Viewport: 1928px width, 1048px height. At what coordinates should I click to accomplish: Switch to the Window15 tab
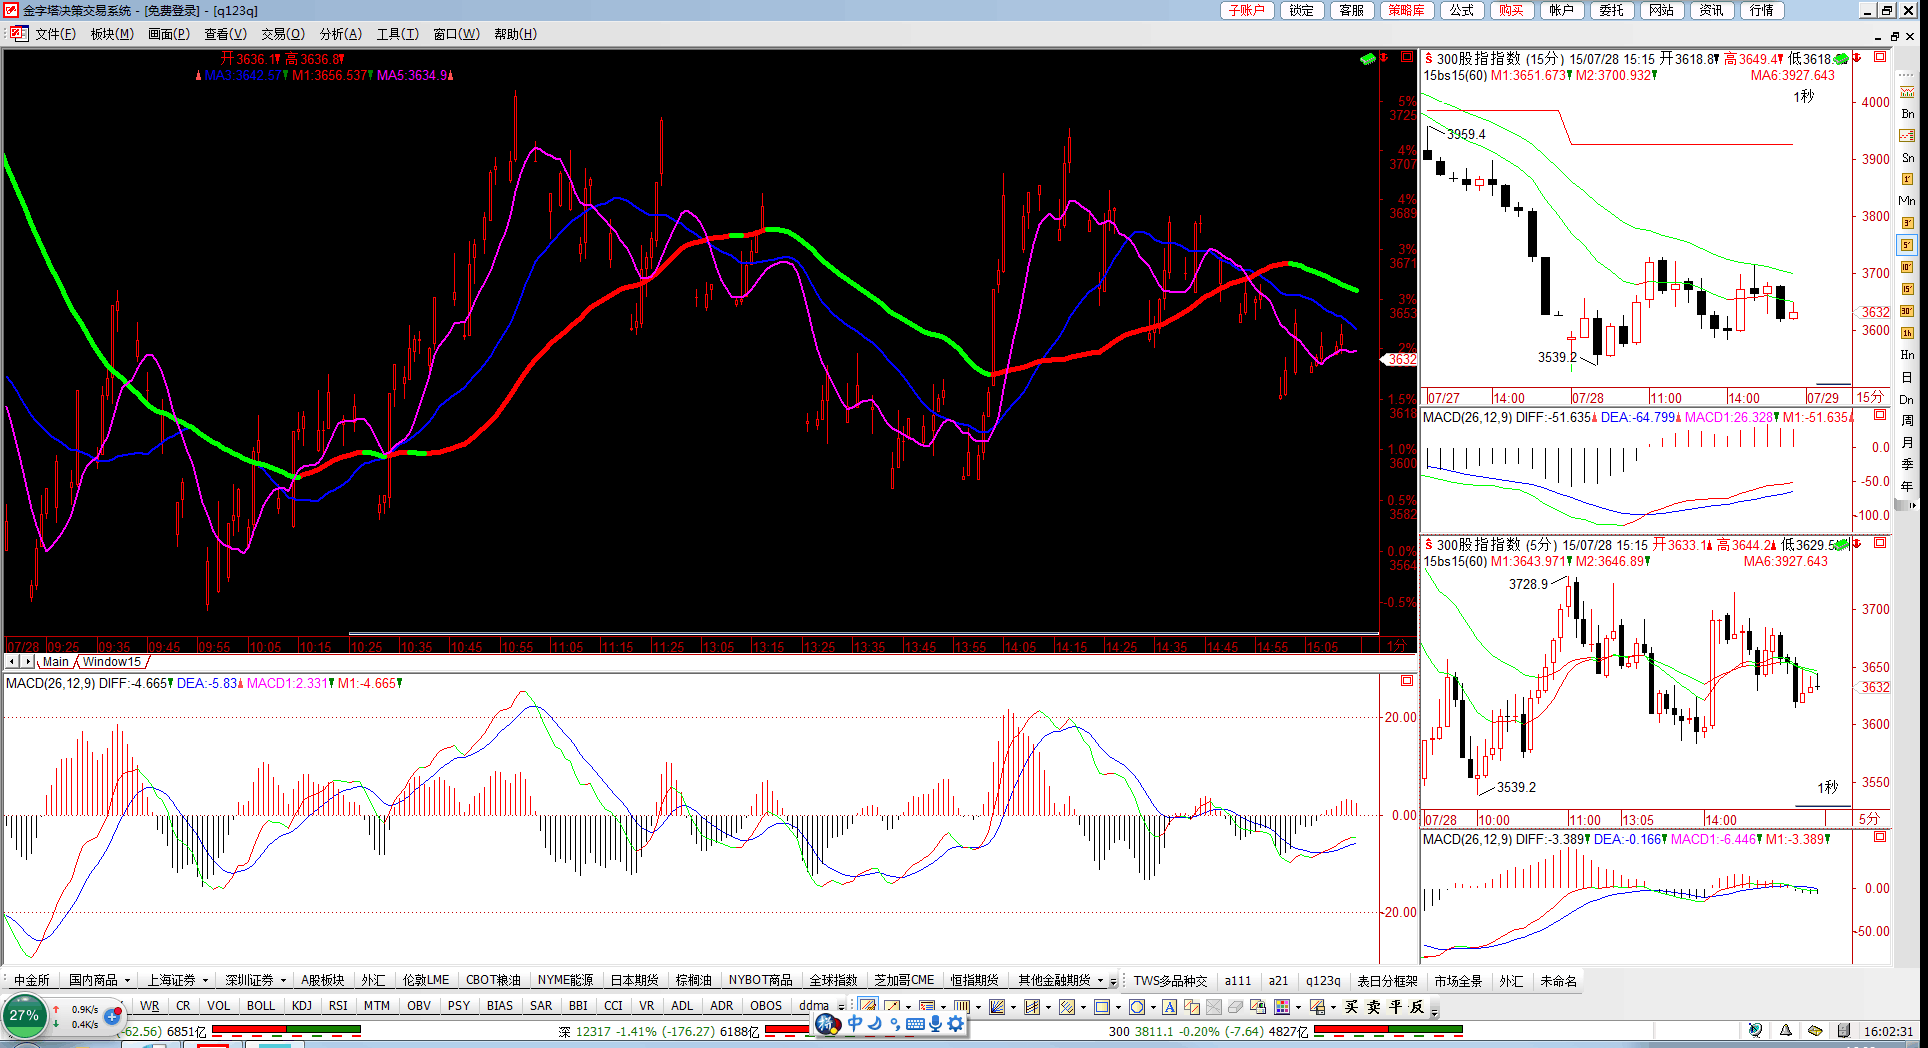(x=112, y=662)
